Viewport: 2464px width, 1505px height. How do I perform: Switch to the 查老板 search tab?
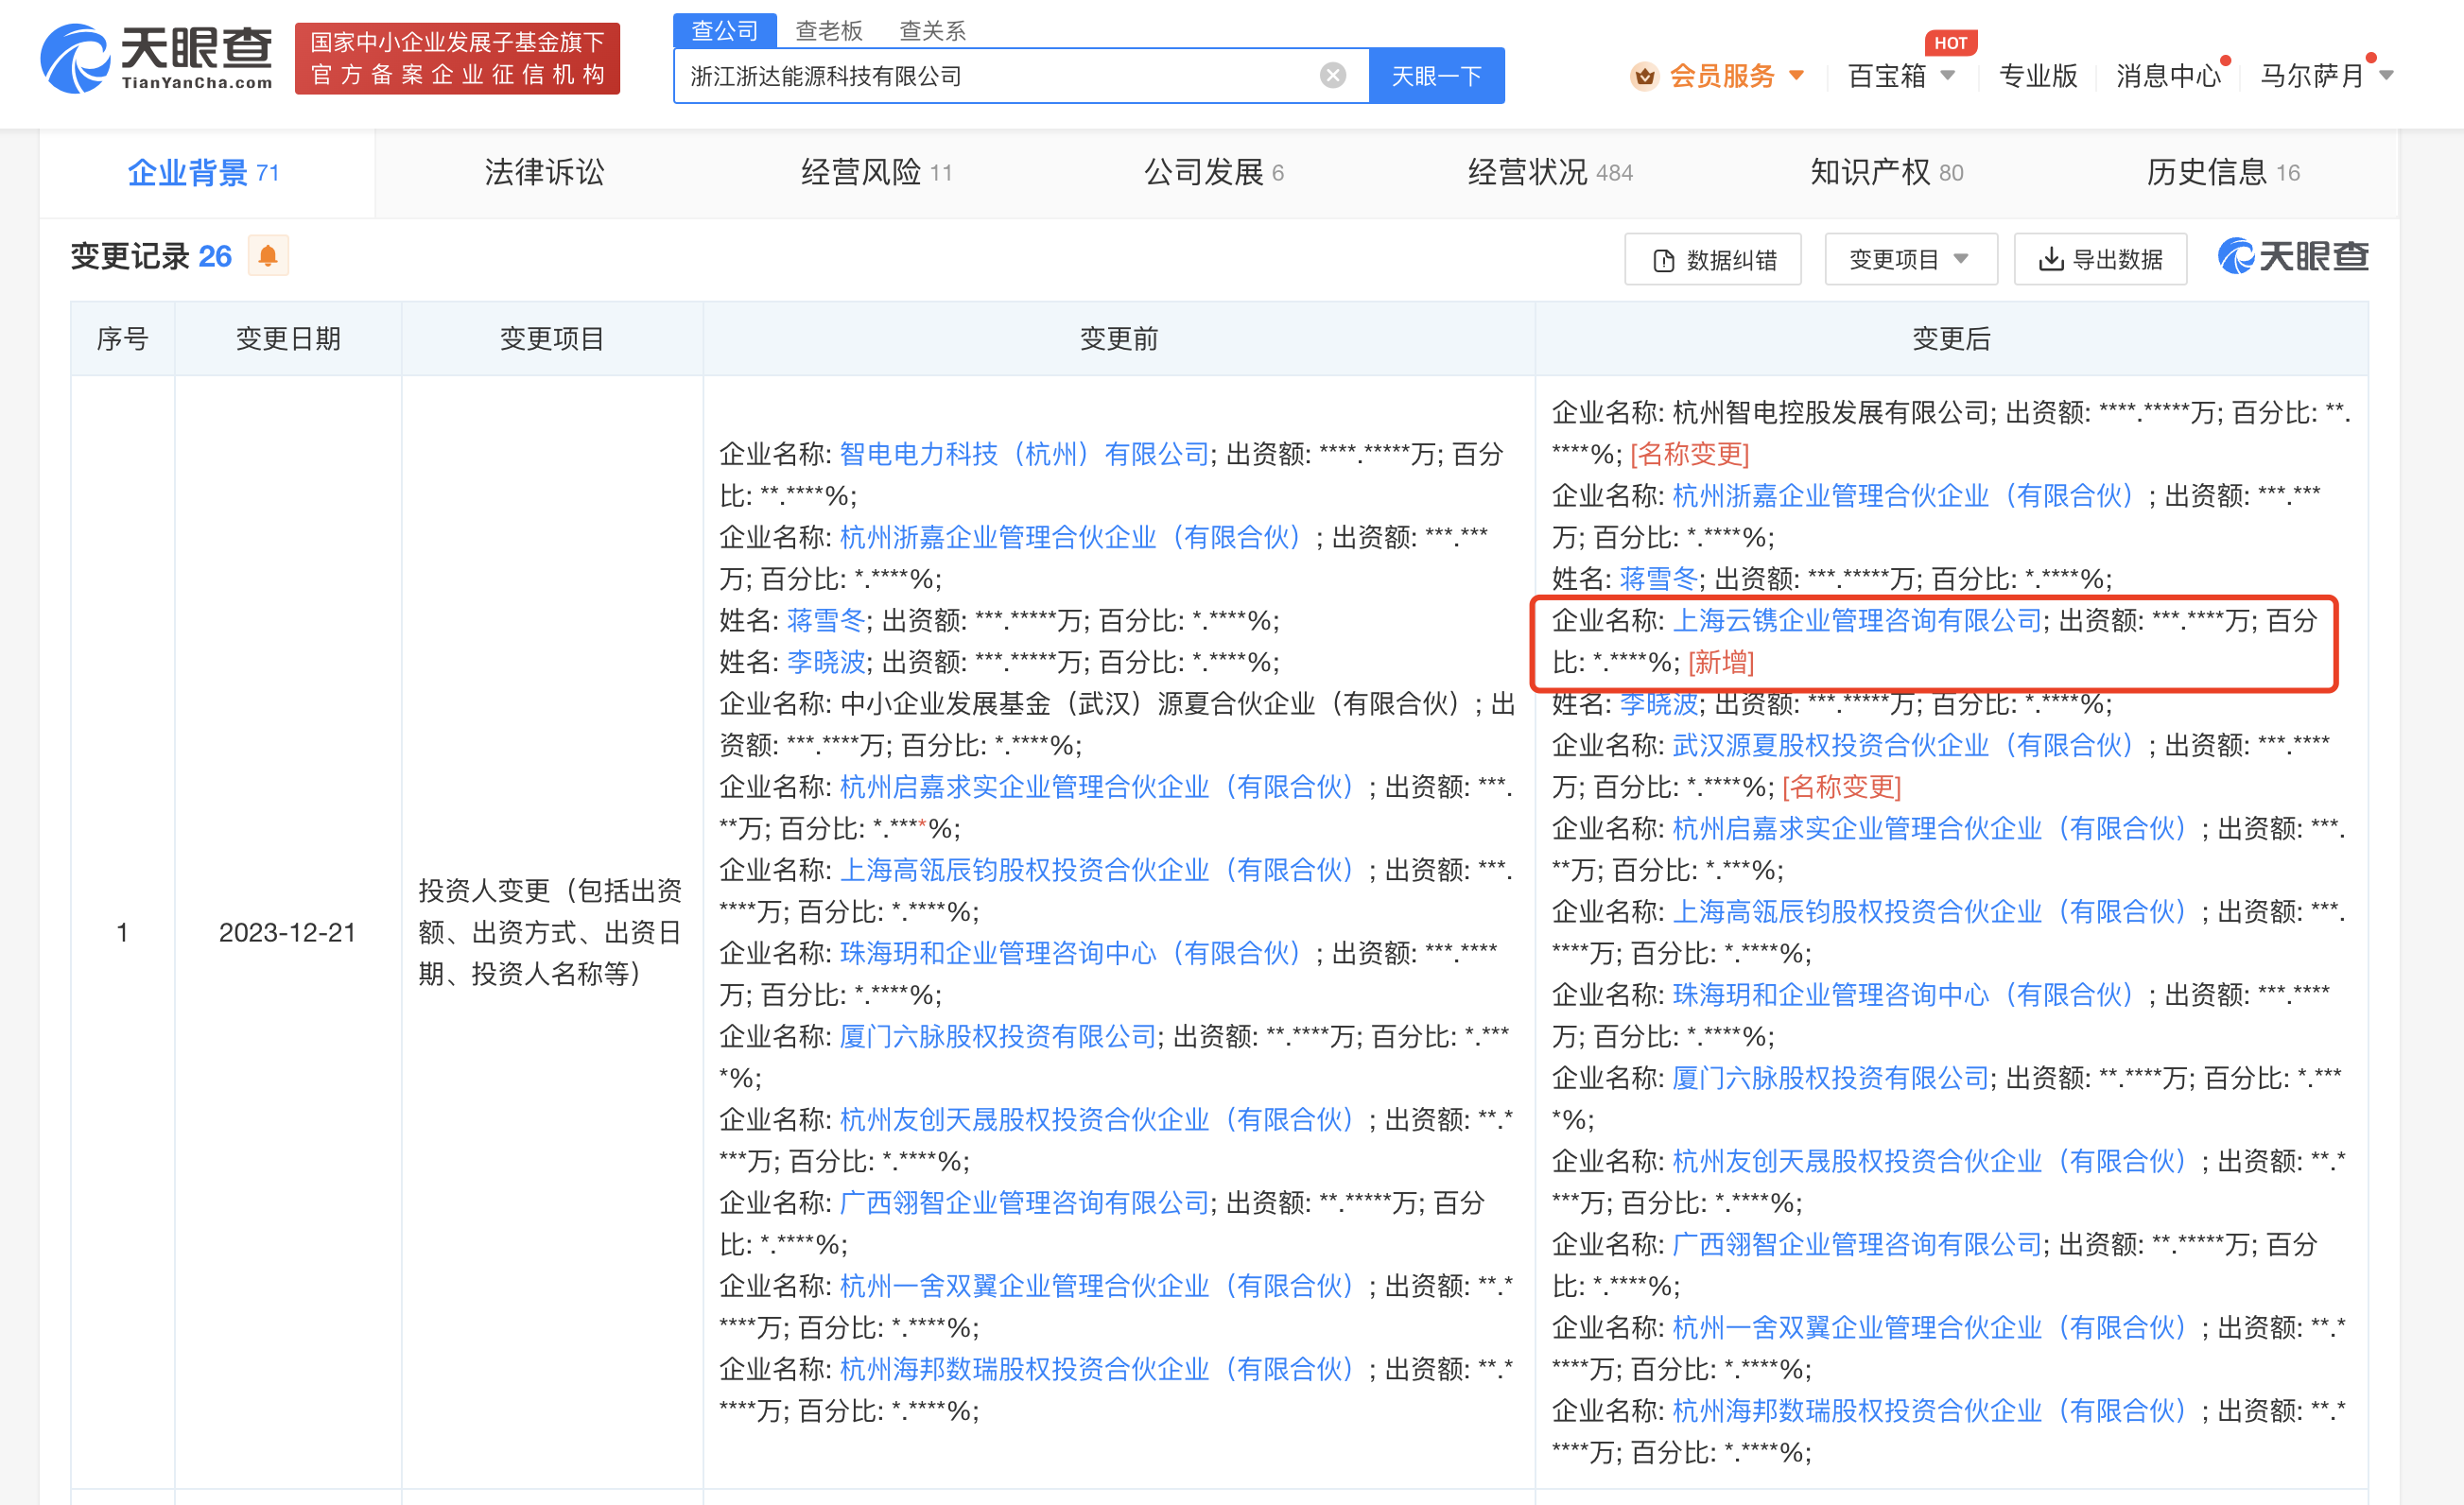point(829,31)
